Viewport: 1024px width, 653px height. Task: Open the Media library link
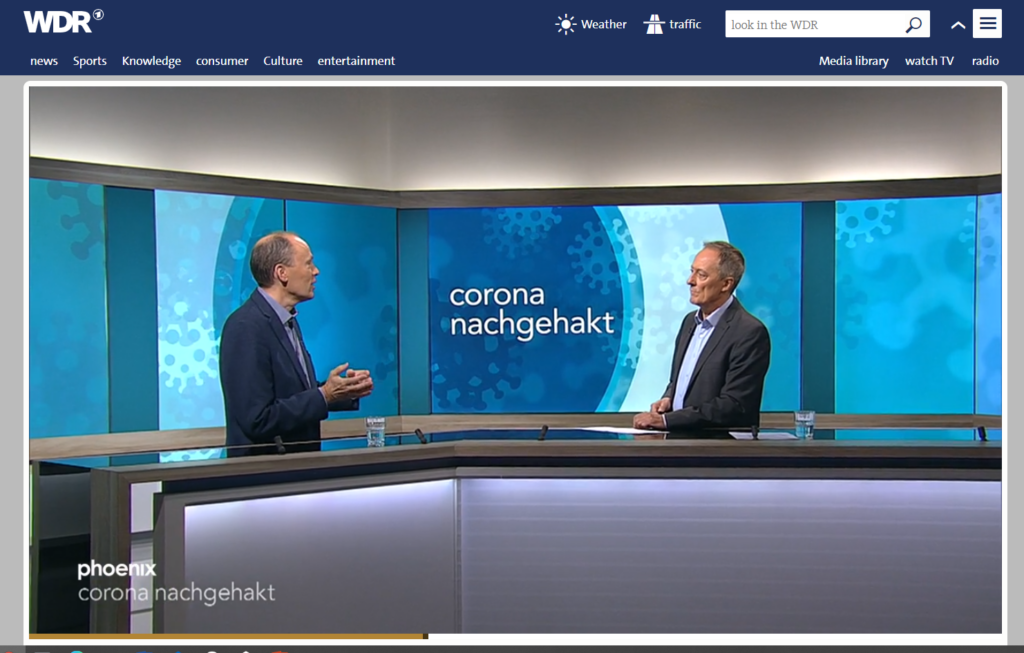pos(854,61)
